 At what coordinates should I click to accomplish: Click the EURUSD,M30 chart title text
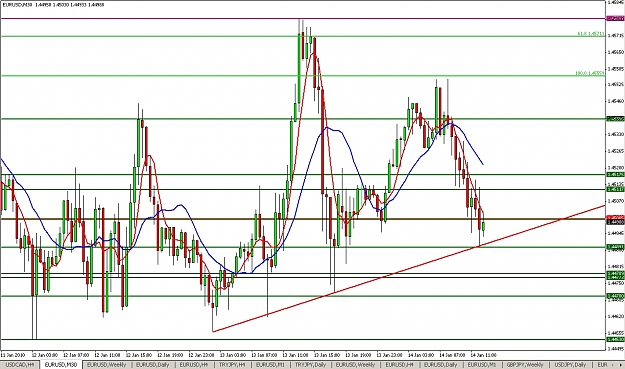pyautogui.click(x=53, y=5)
